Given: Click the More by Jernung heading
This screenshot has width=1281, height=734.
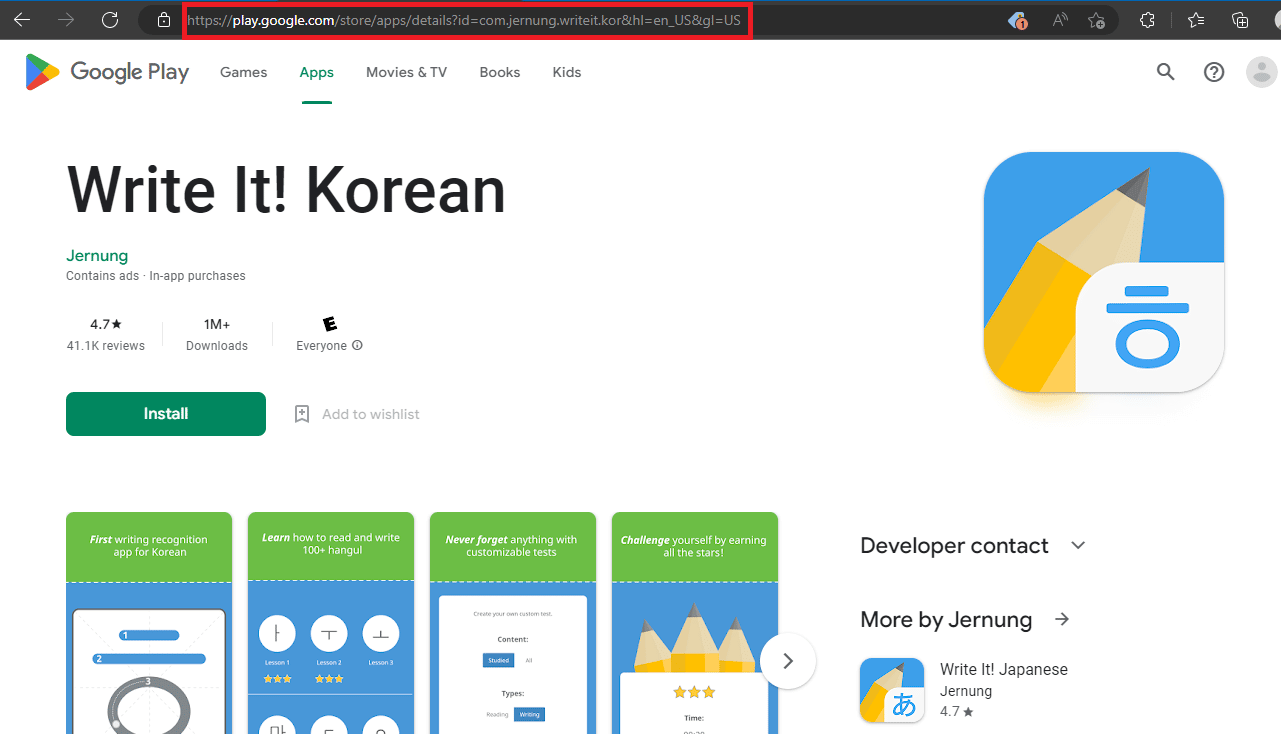Looking at the screenshot, I should pos(946,620).
